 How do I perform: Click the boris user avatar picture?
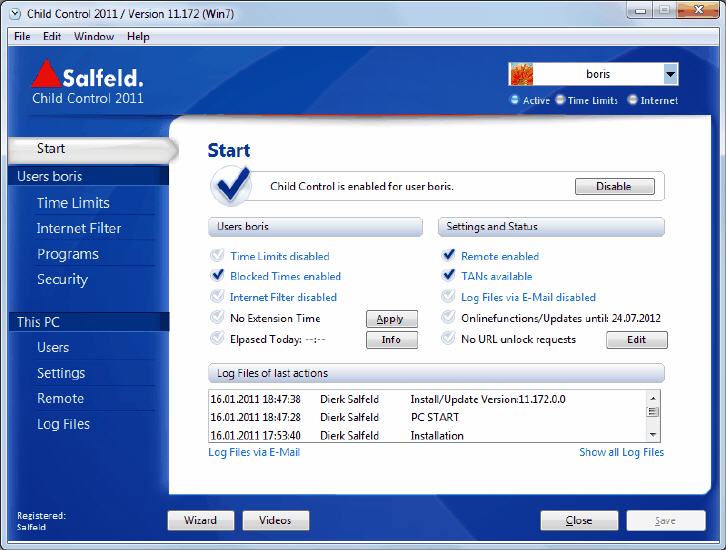pyautogui.click(x=521, y=74)
